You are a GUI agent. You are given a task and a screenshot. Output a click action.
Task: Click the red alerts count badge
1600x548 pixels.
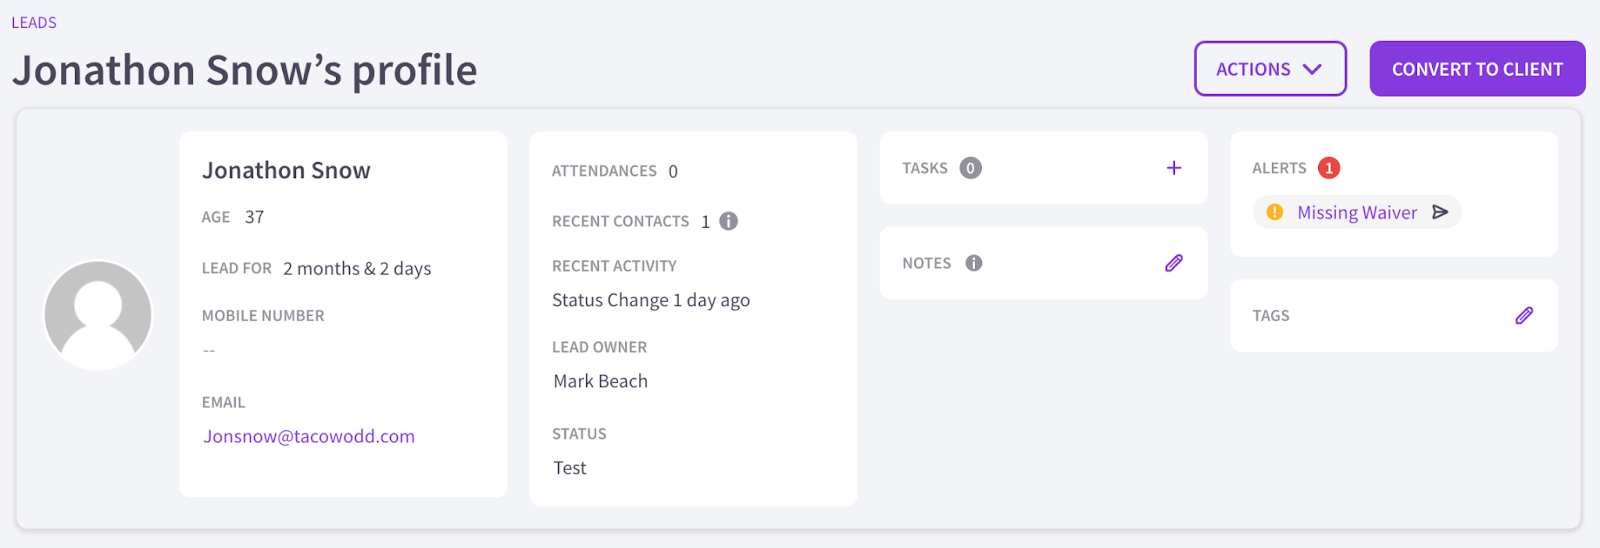point(1329,168)
